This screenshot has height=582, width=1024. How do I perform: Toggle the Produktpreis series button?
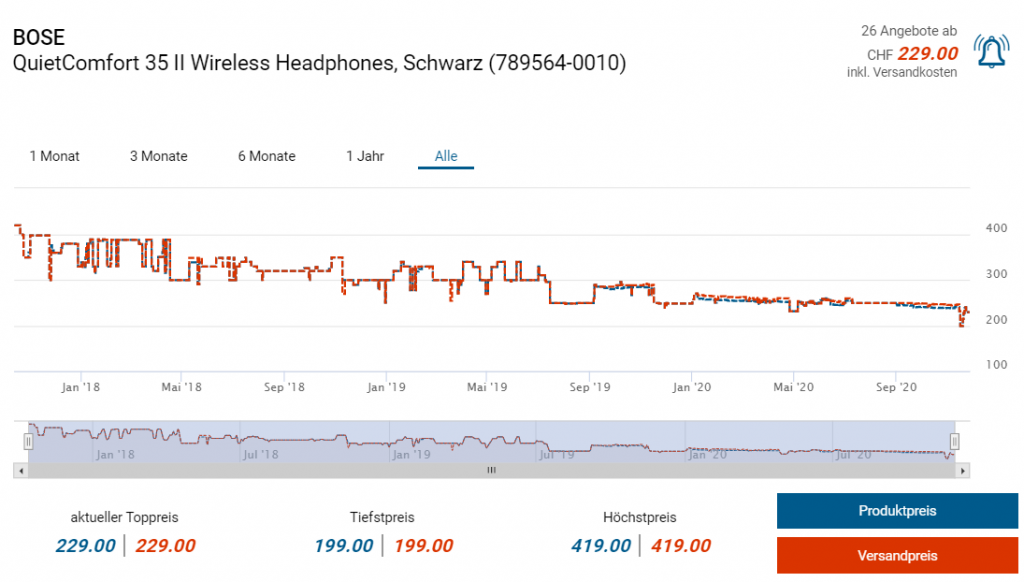pos(897,511)
